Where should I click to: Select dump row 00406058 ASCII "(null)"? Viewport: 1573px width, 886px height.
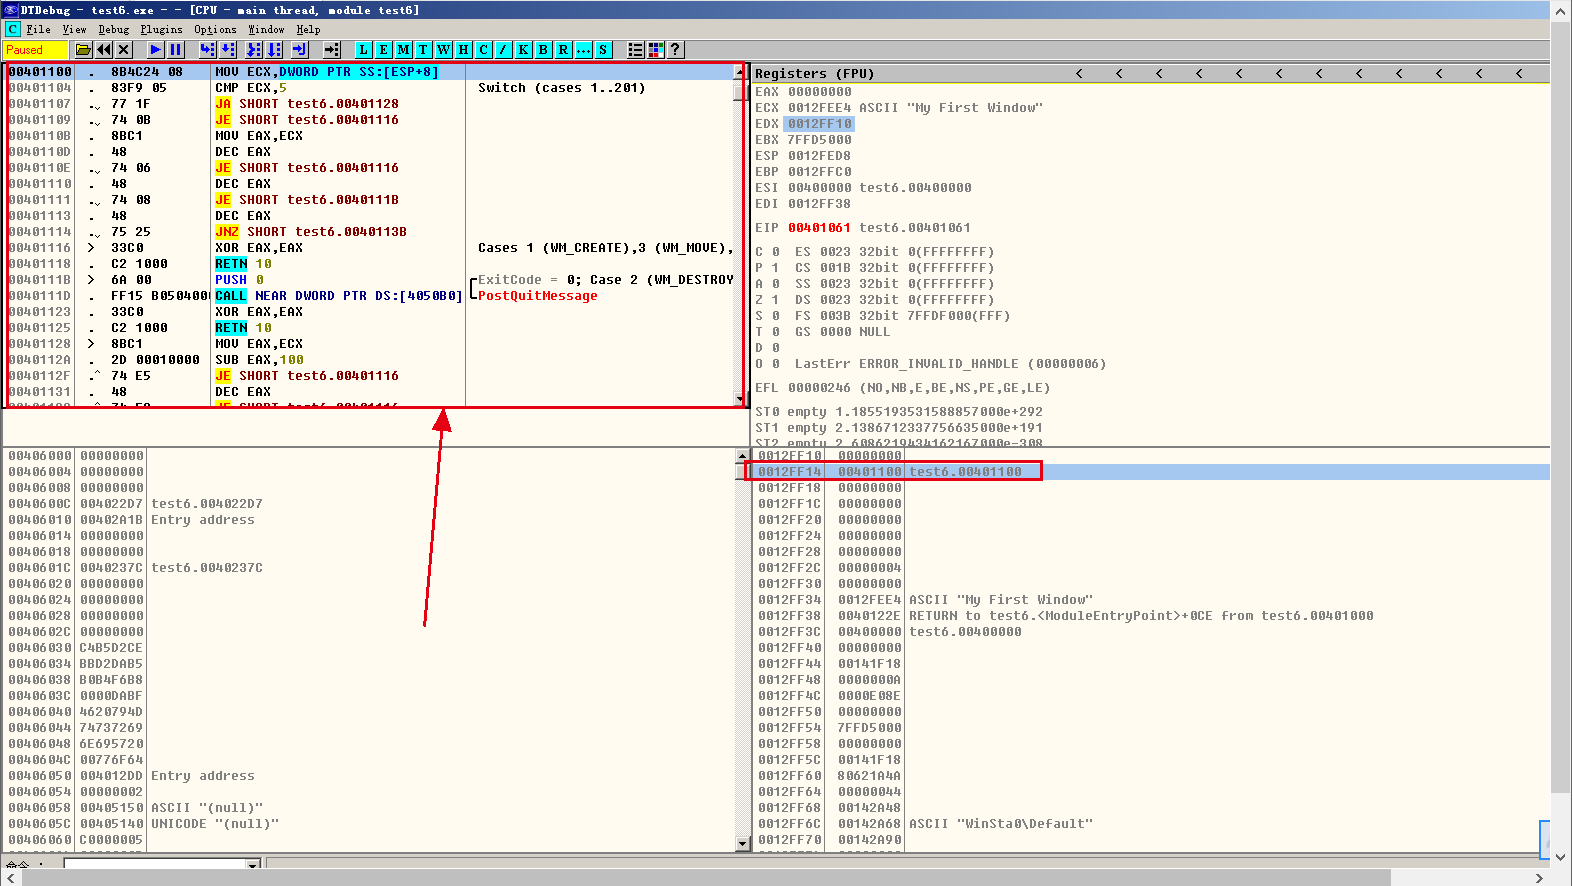[x=370, y=808]
